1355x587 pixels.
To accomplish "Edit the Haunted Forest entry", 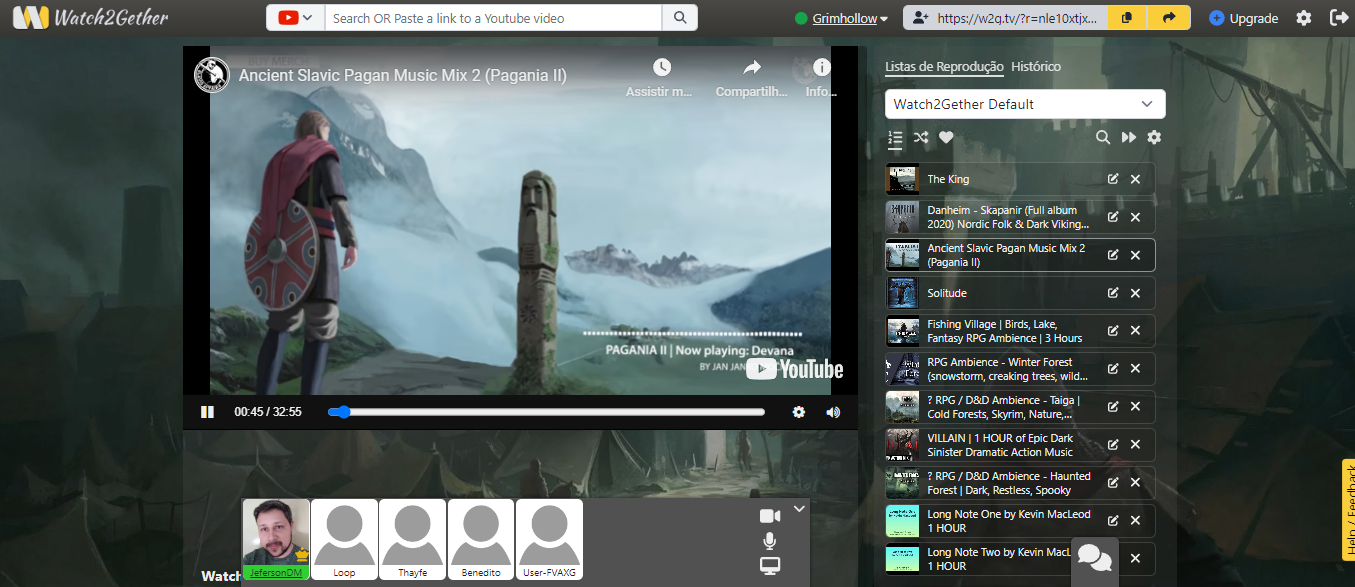I will pyautogui.click(x=1113, y=483).
